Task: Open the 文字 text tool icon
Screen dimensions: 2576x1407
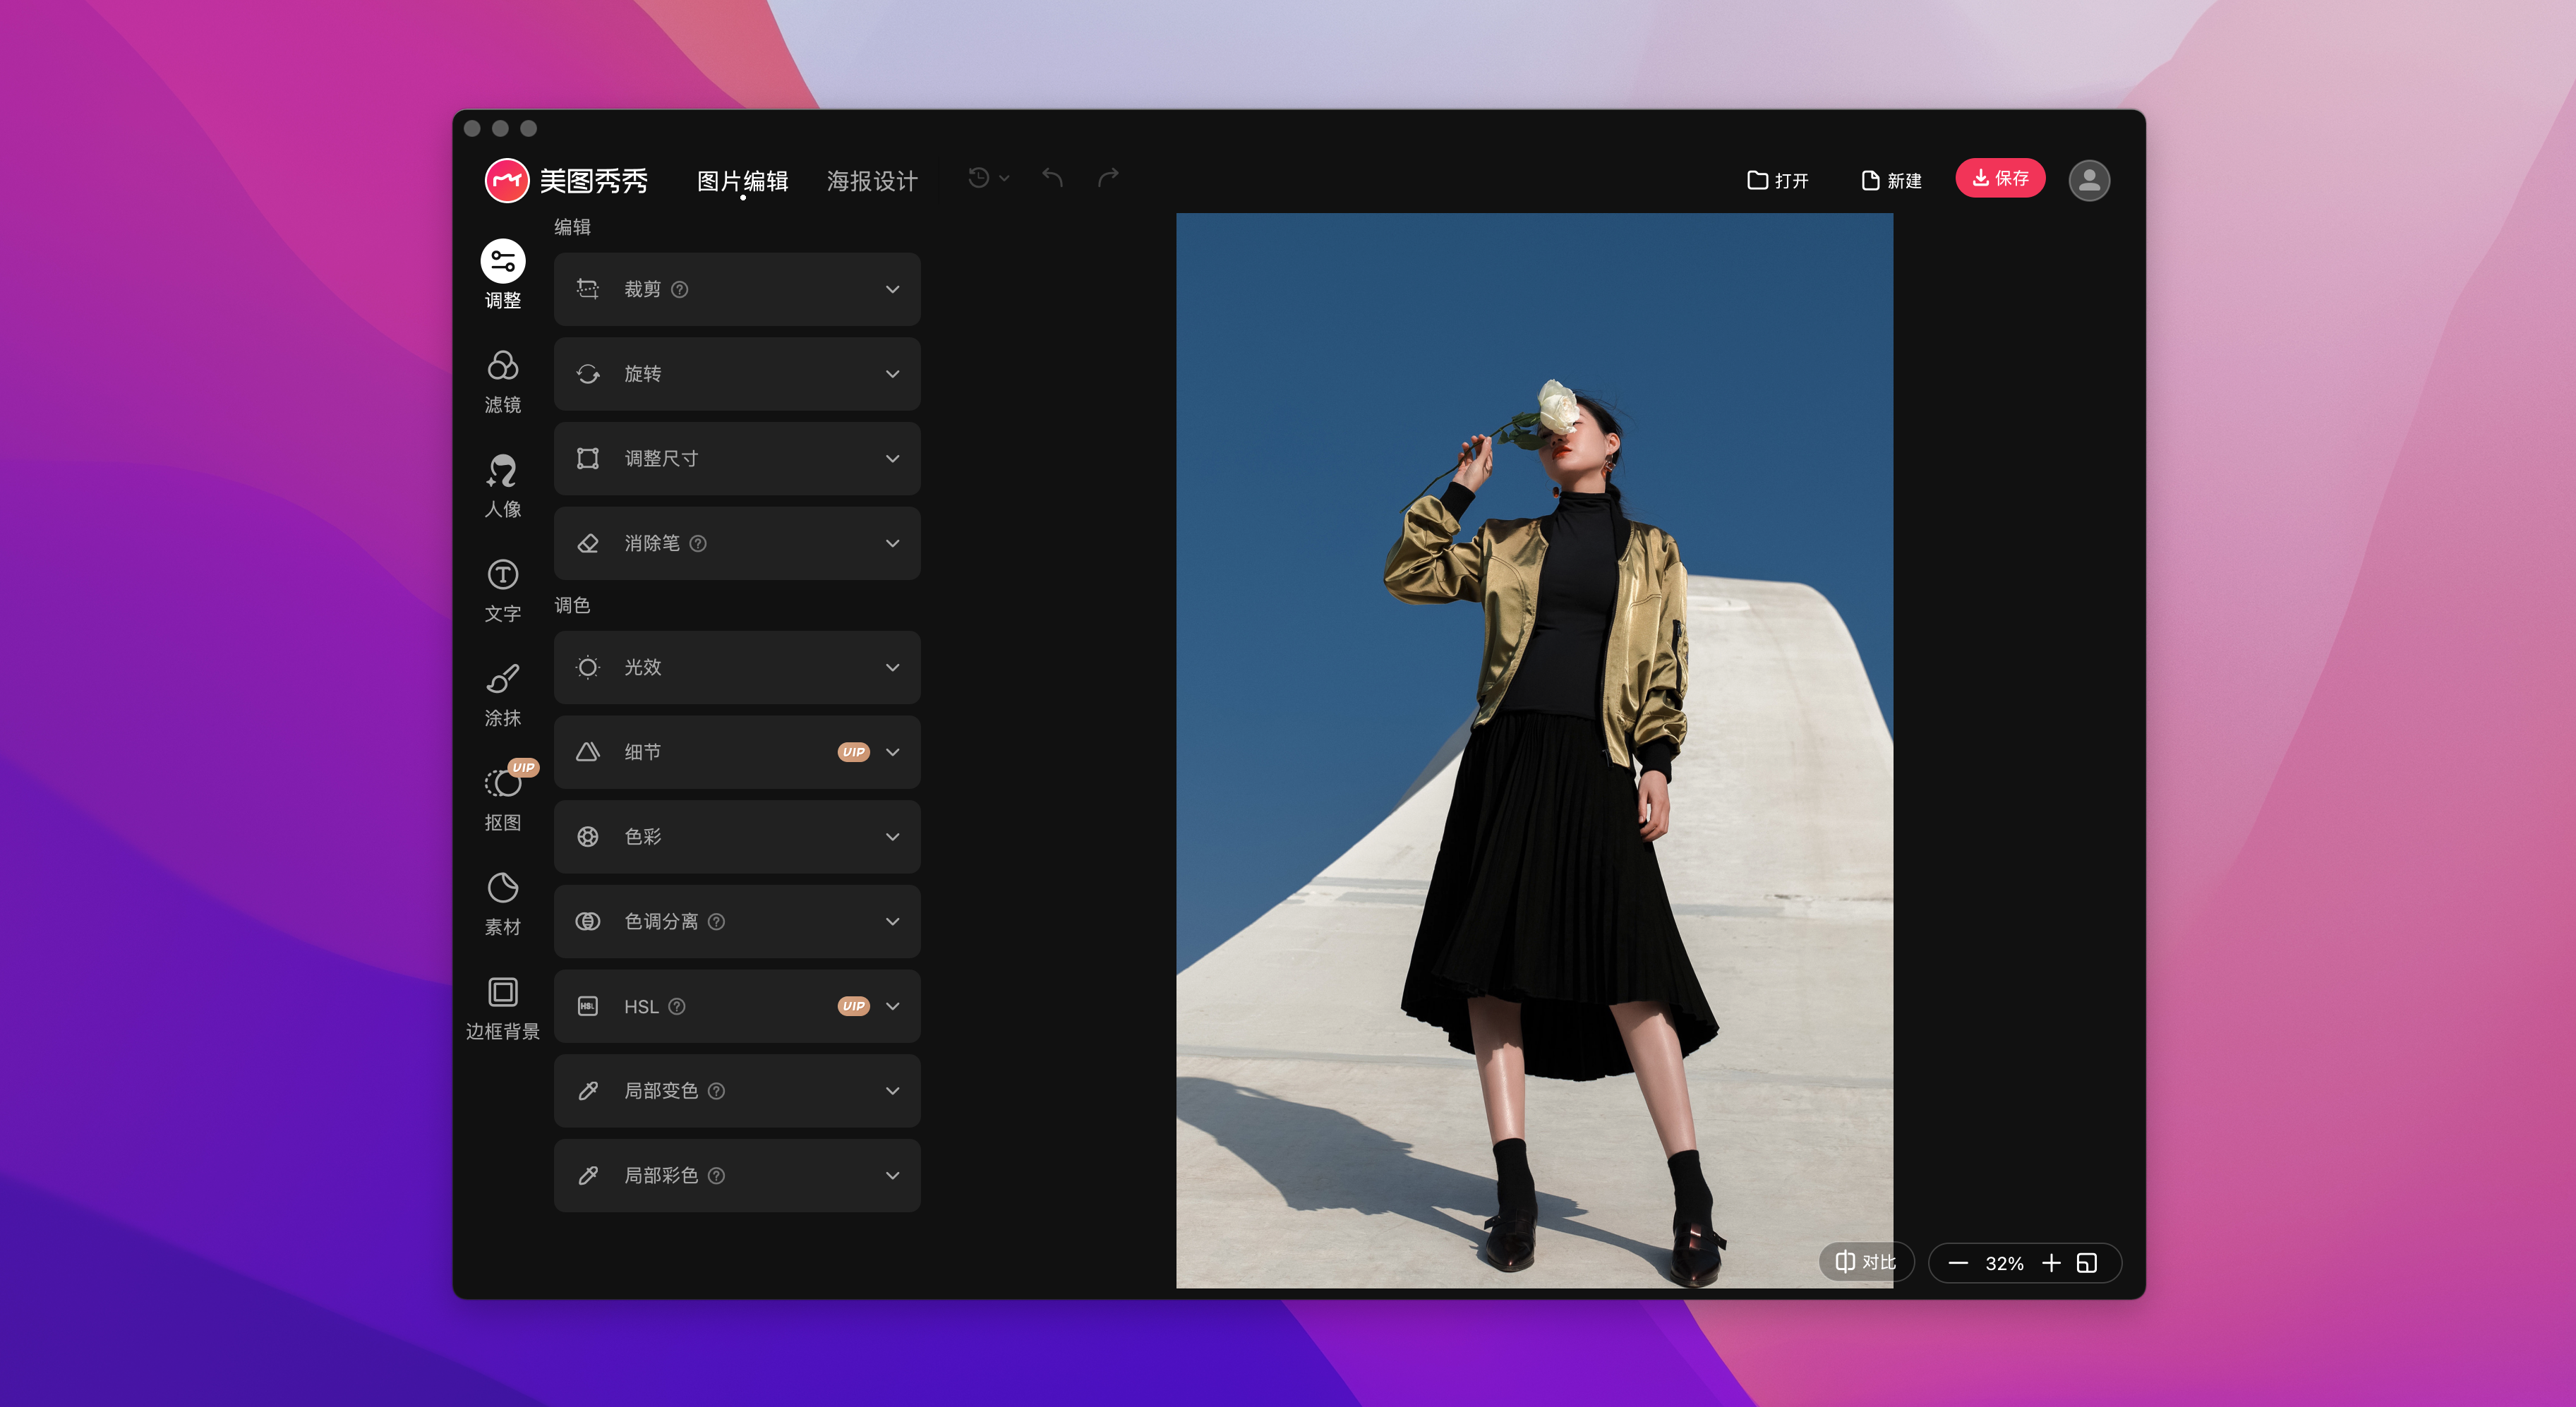Action: pyautogui.click(x=502, y=574)
